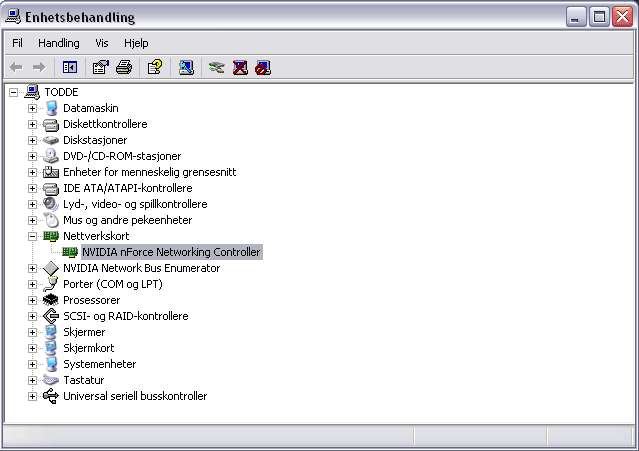Expand the Diskstasjoner node
This screenshot has height=451, width=639.
tap(33, 140)
